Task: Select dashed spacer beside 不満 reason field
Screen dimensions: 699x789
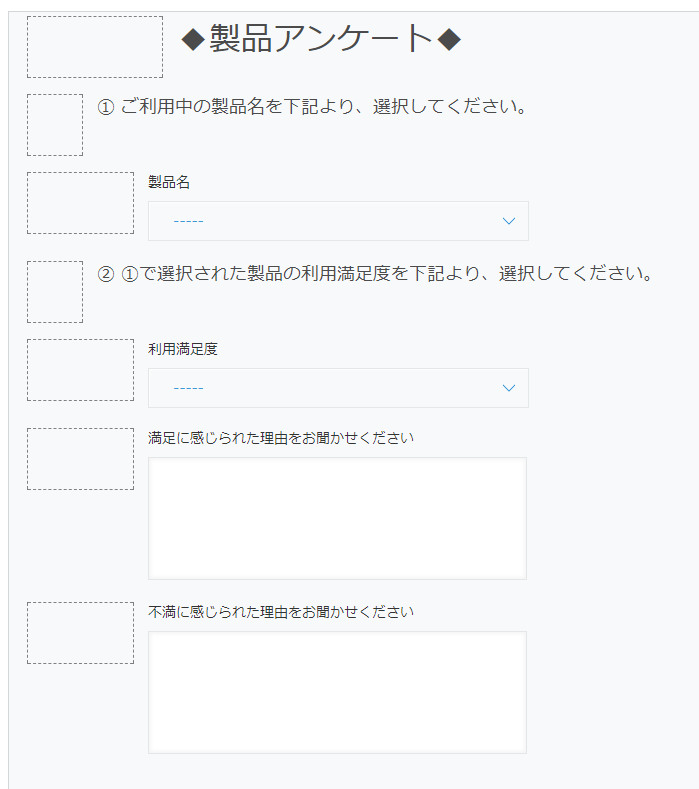Action: tap(80, 633)
